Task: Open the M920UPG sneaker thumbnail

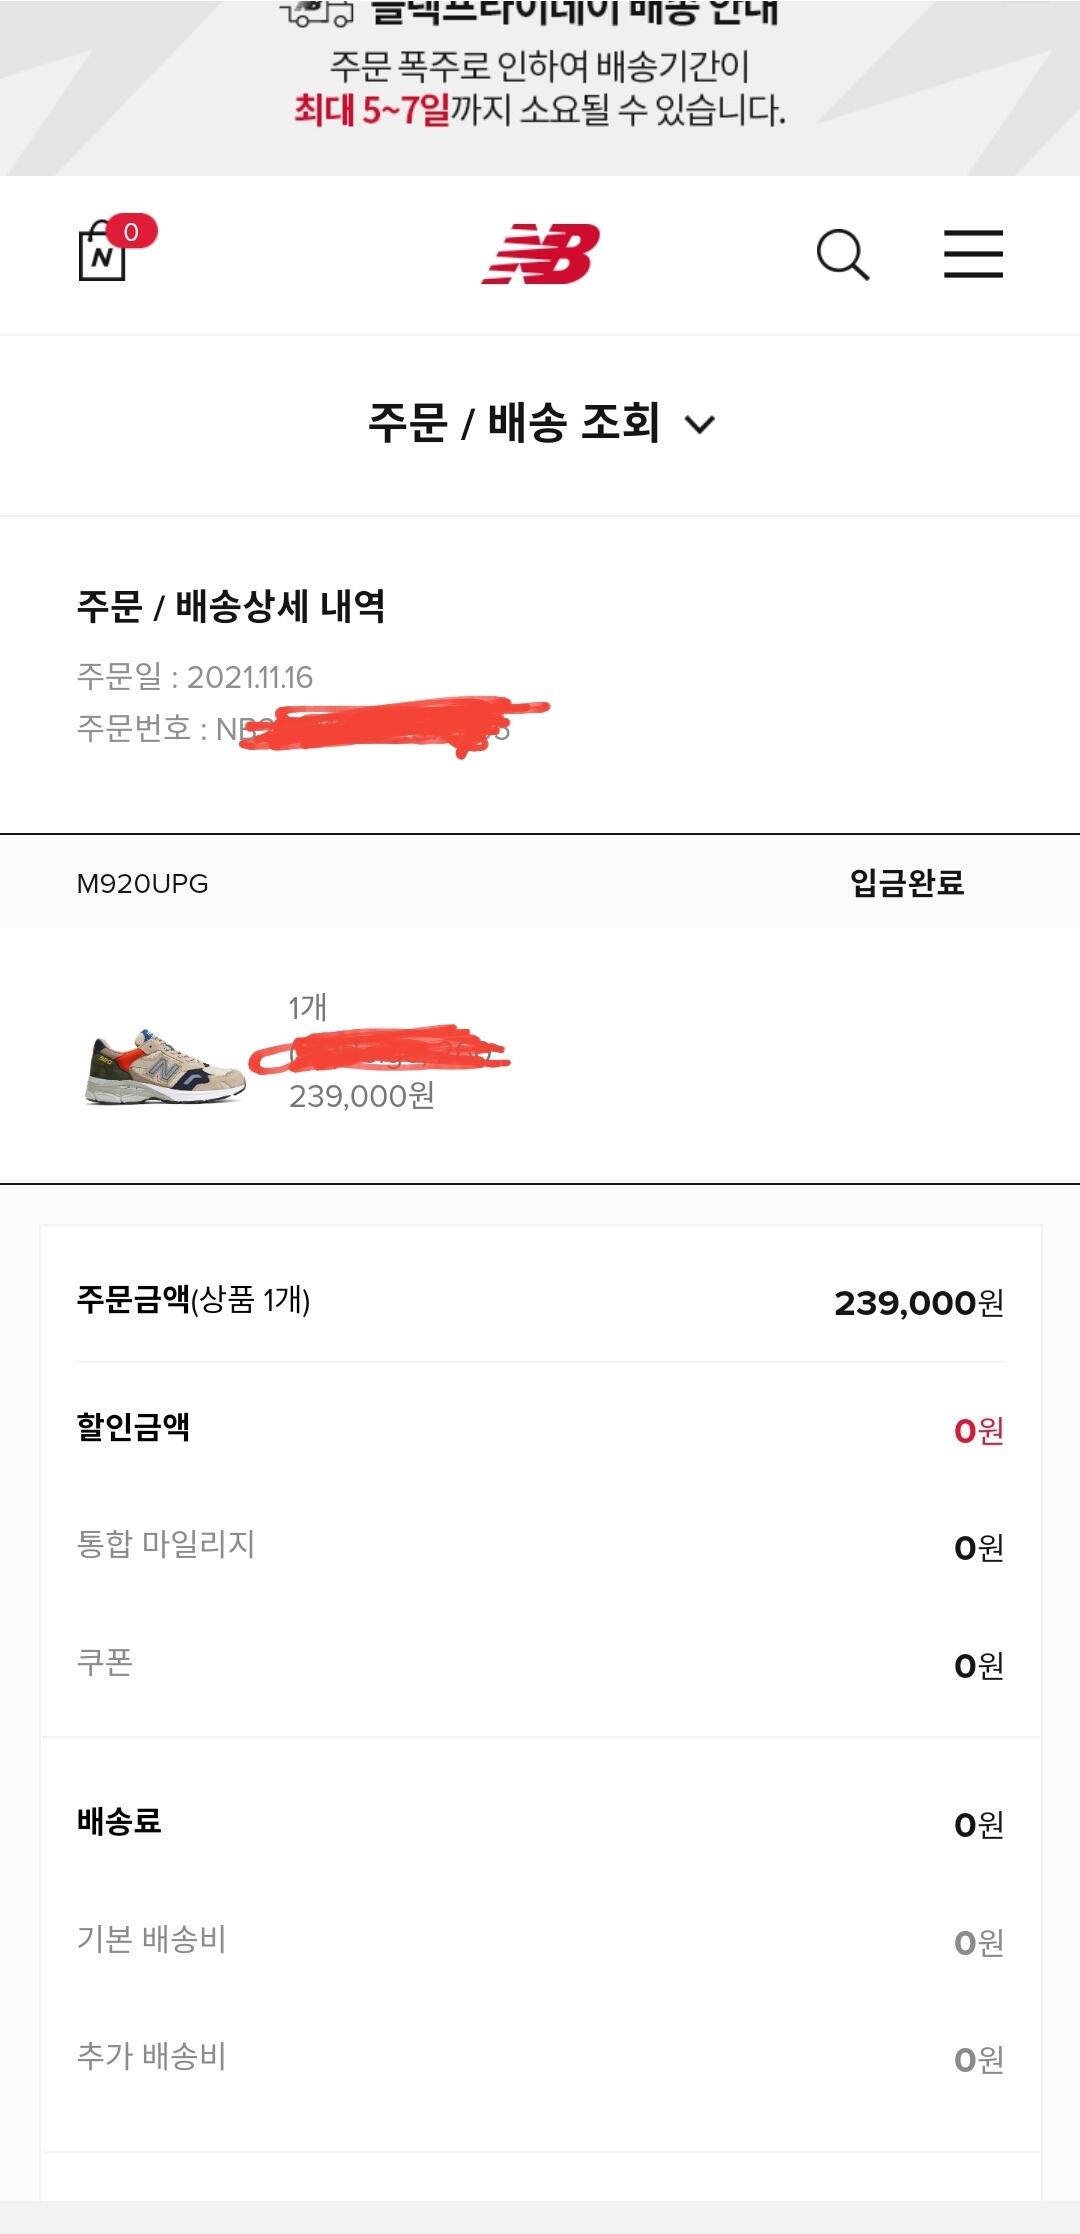Action: [x=166, y=1066]
